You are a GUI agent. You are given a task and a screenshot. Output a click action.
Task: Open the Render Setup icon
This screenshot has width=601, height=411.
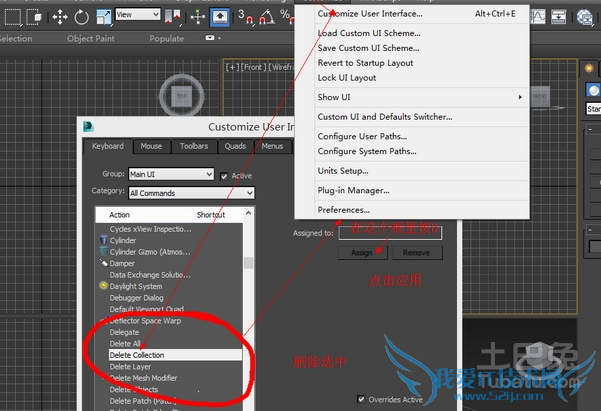(x=584, y=18)
